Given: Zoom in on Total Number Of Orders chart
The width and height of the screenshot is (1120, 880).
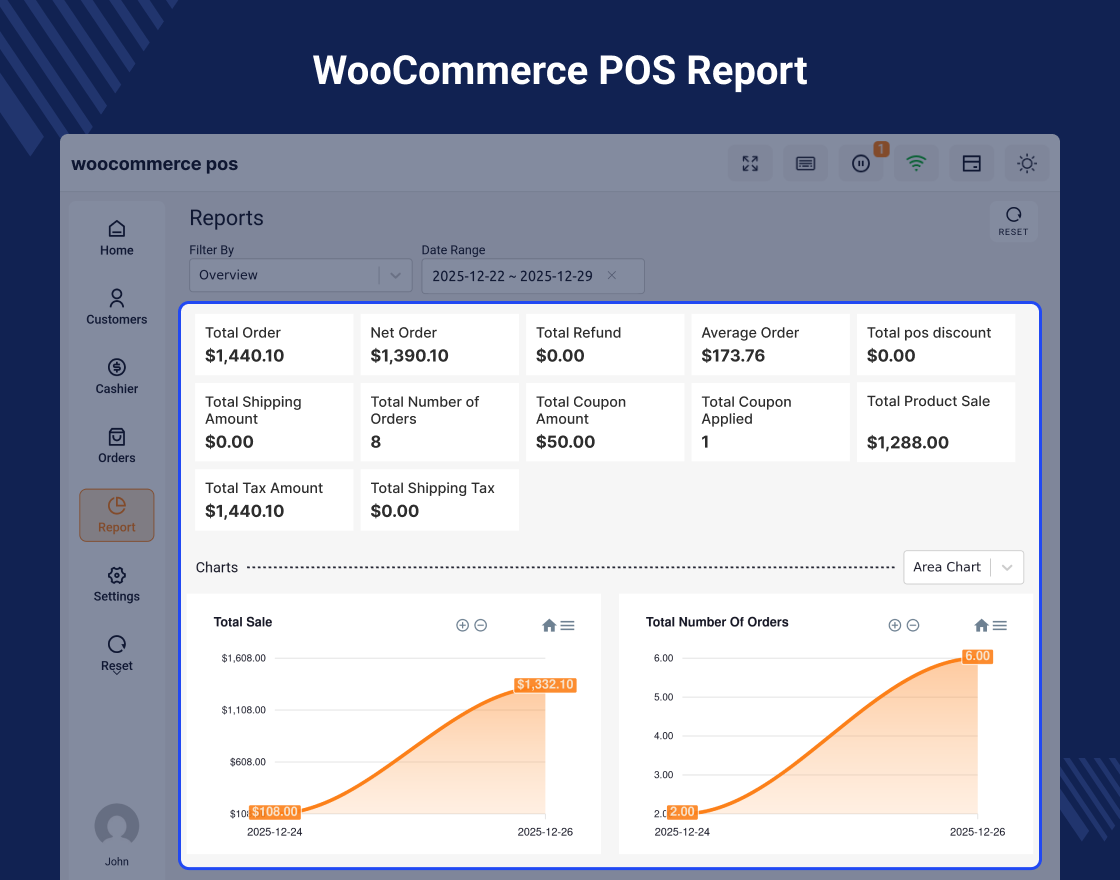Looking at the screenshot, I should (894, 625).
